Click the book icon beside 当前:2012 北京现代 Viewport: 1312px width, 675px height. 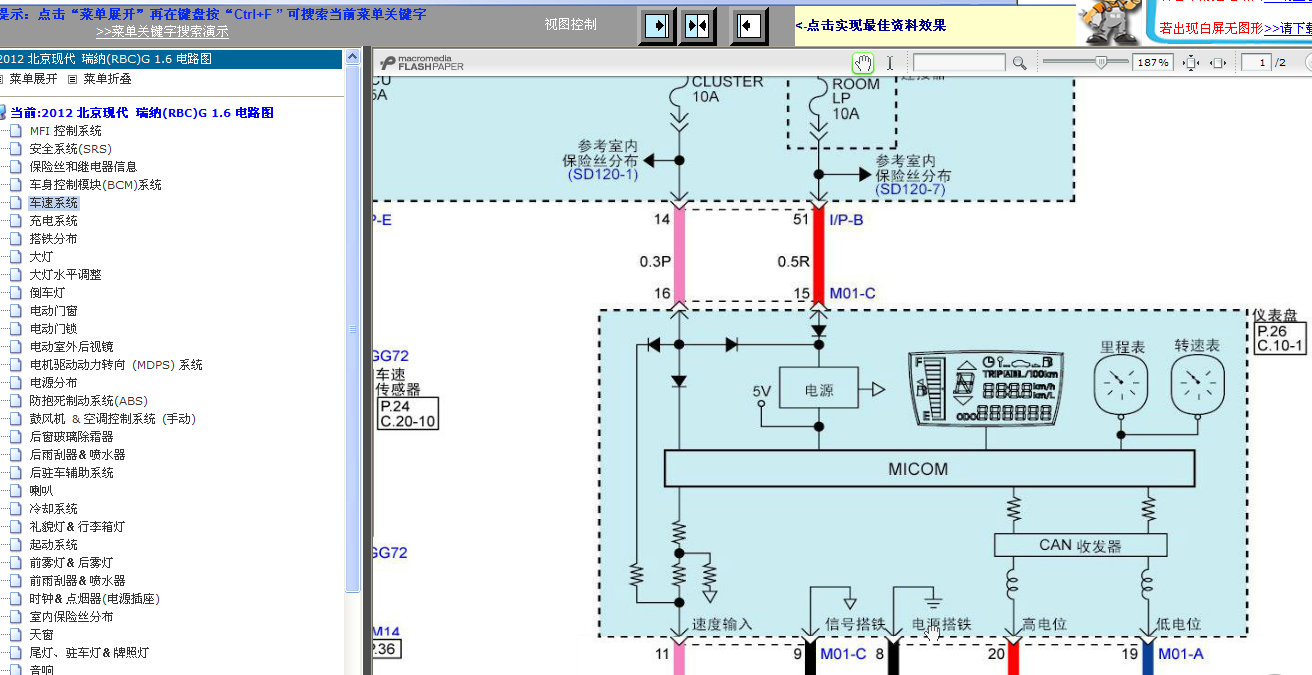pos(4,113)
